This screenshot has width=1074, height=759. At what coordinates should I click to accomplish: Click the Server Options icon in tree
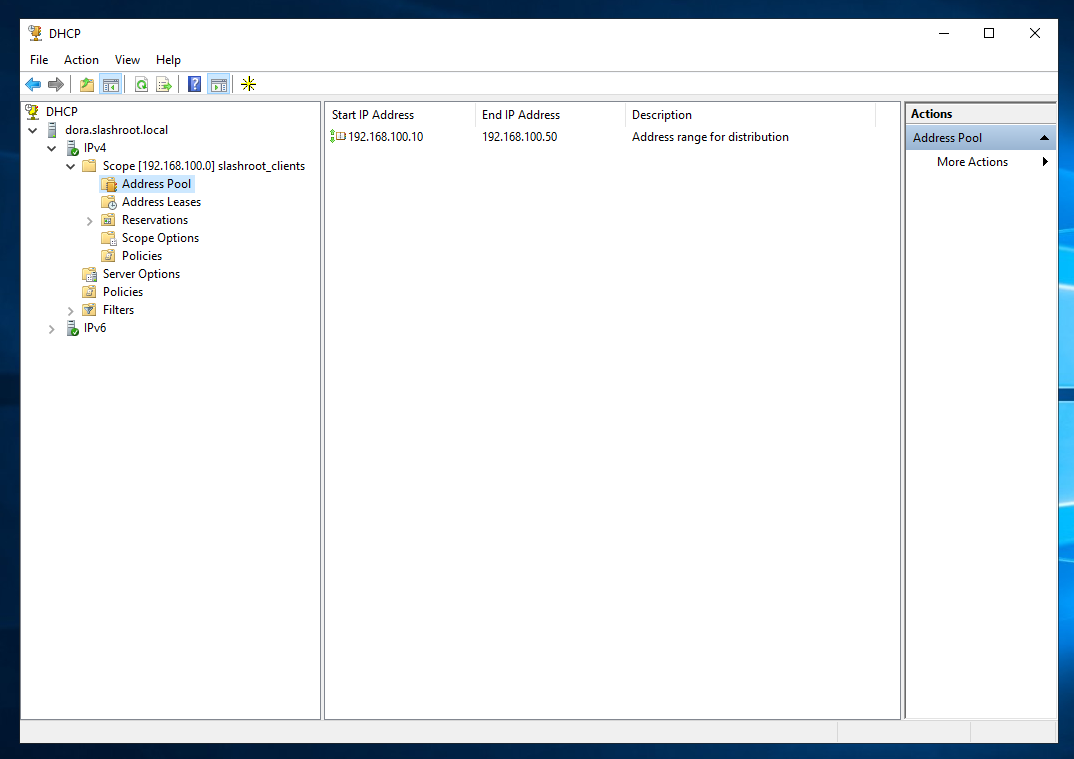coord(90,274)
